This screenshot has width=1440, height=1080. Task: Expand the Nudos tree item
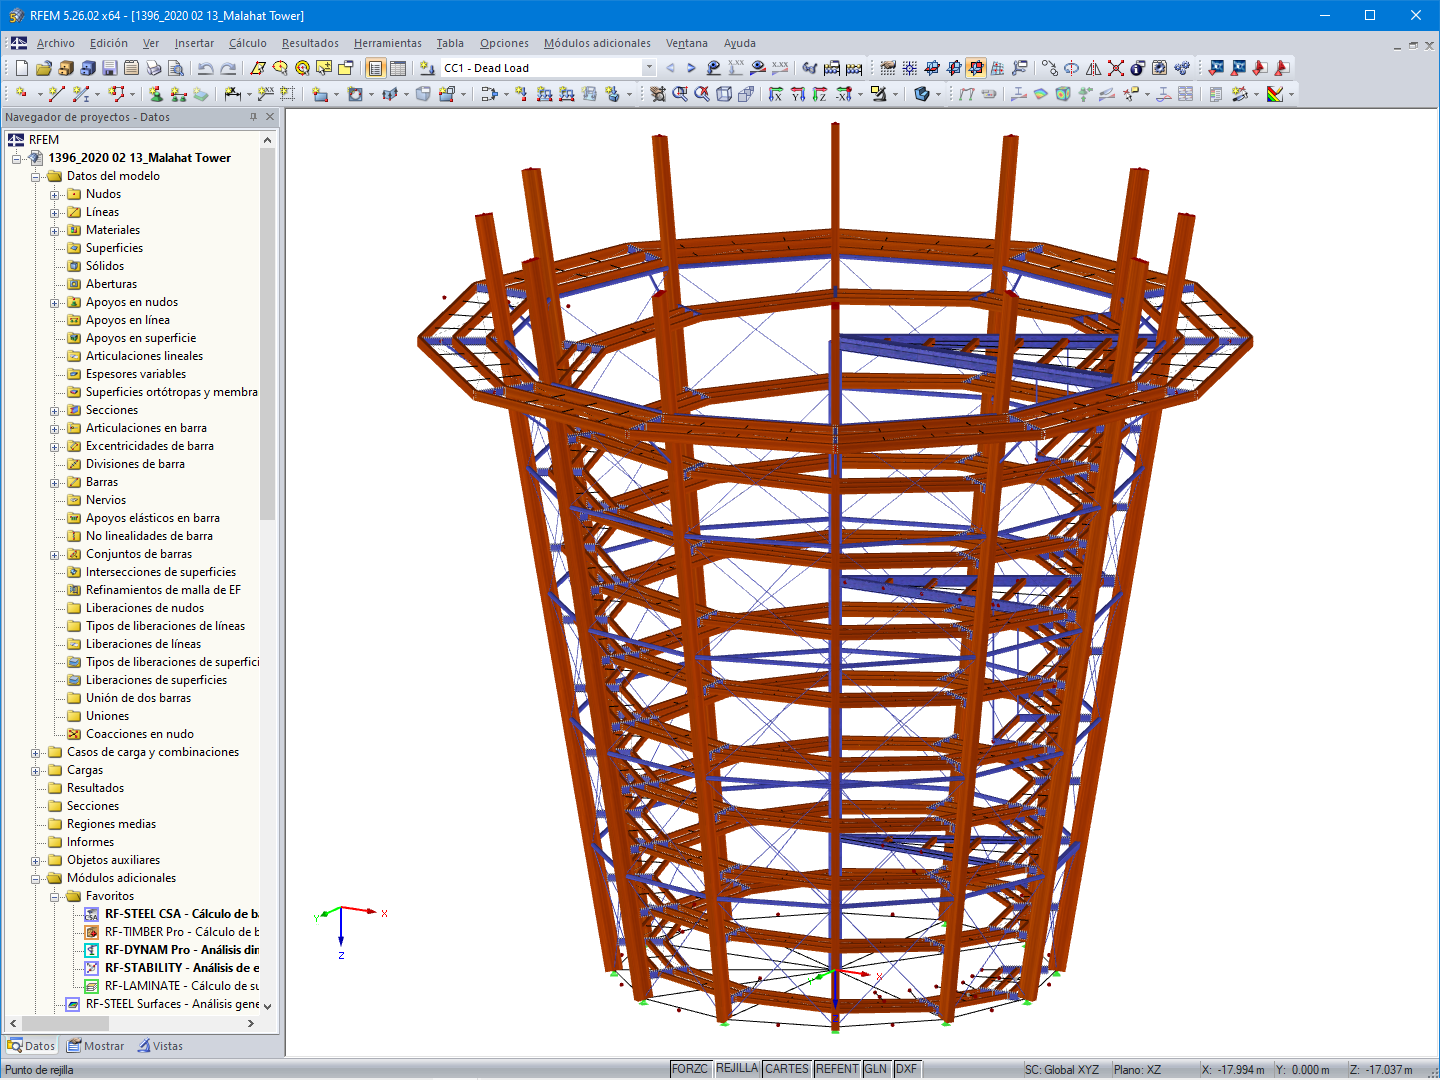pos(57,194)
